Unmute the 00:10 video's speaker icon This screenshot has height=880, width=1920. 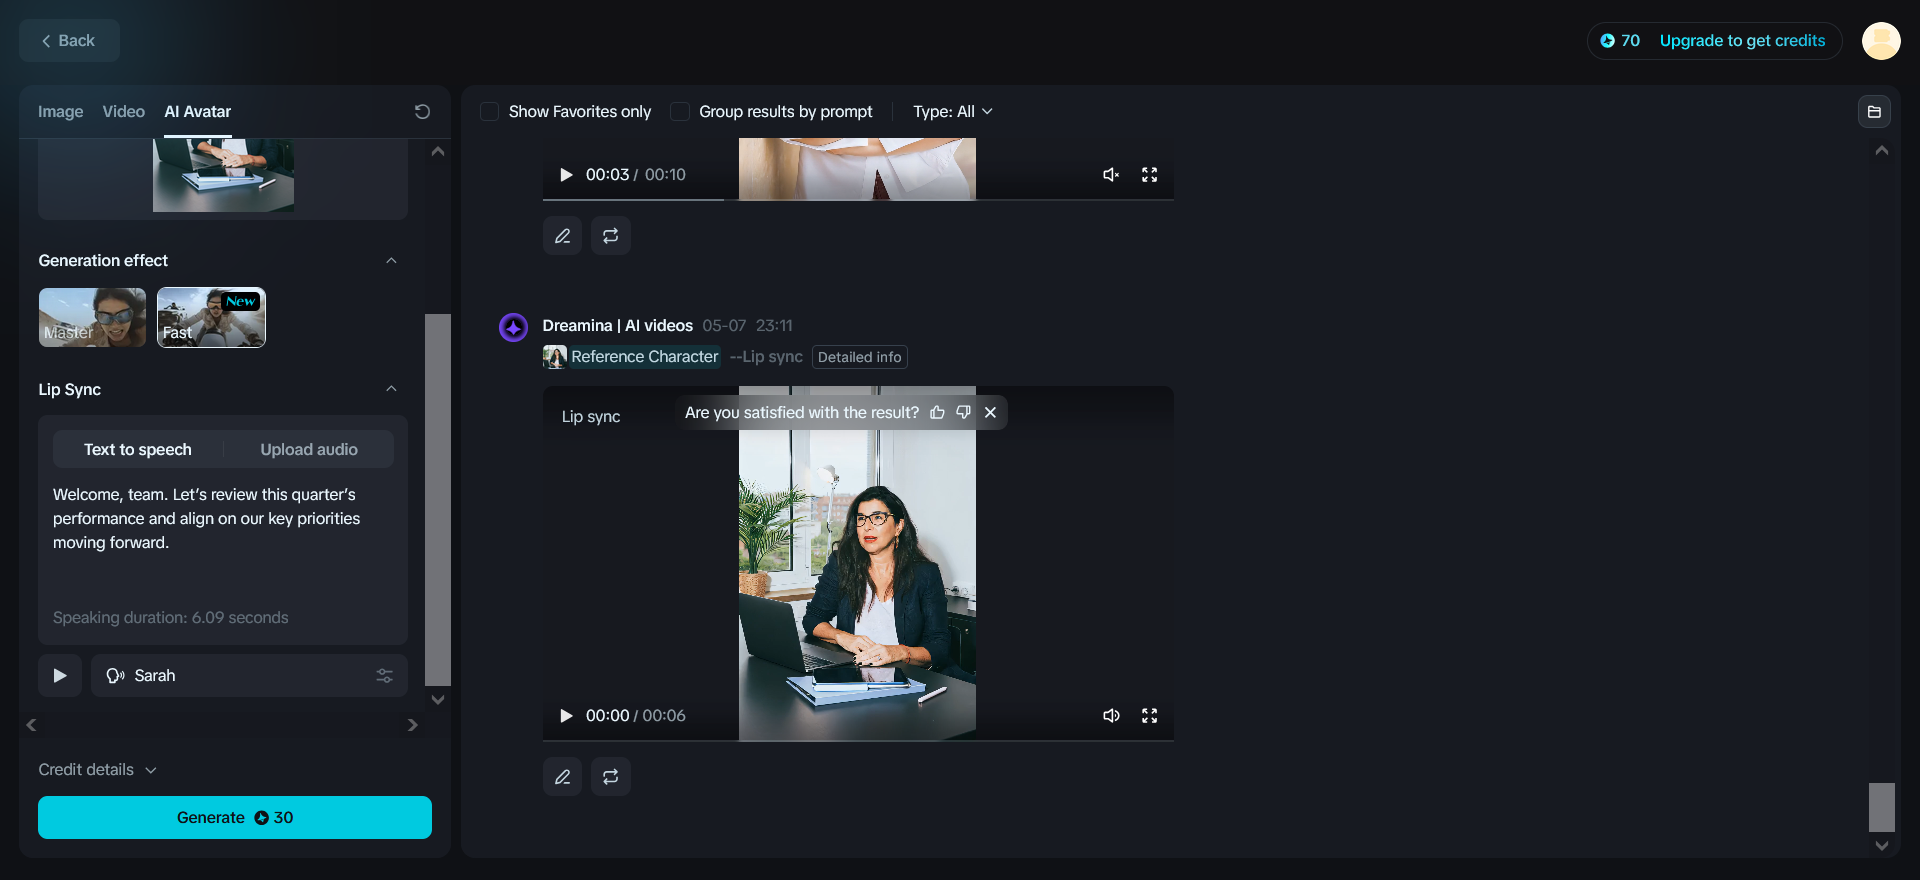pyautogui.click(x=1111, y=175)
